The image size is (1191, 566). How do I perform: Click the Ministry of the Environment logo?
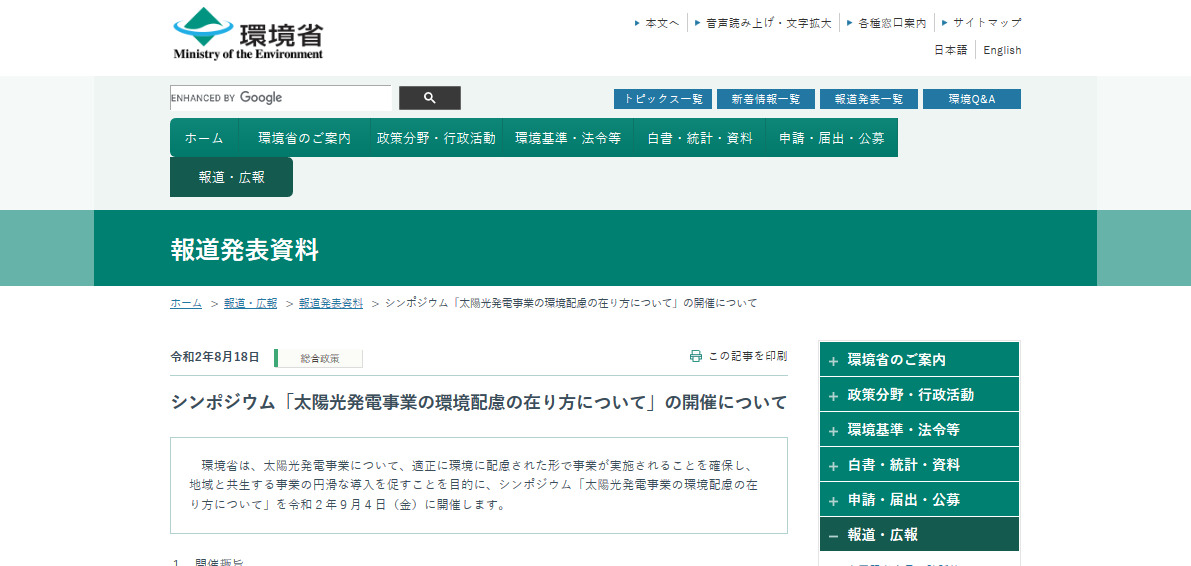point(248,34)
